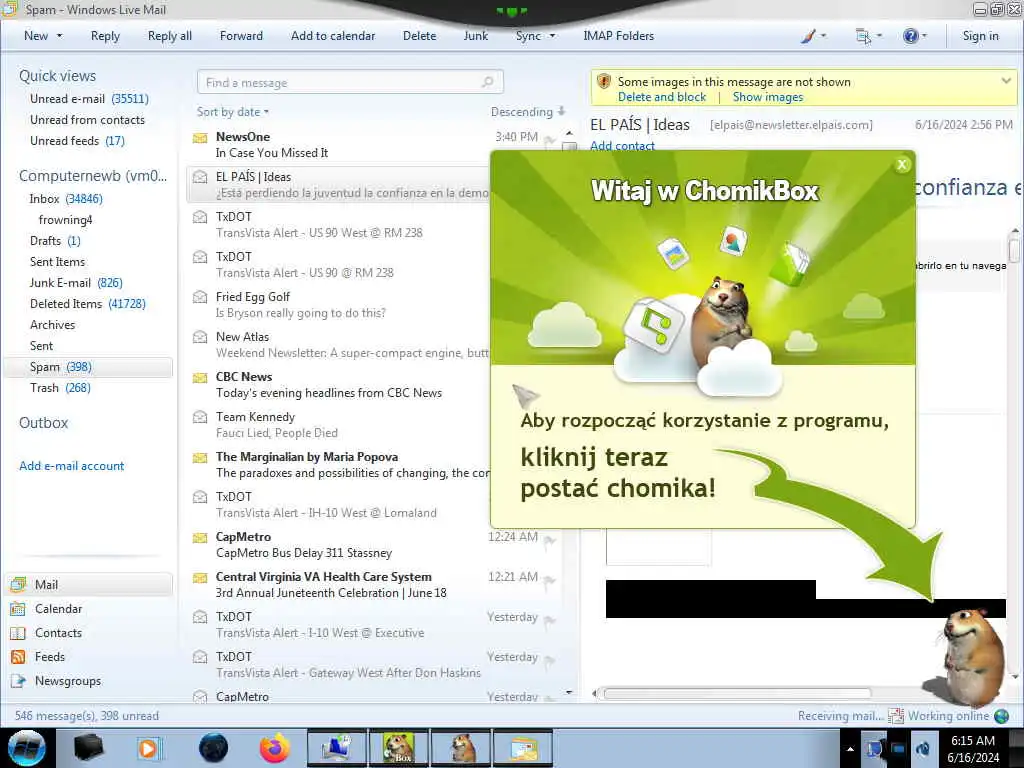Image resolution: width=1024 pixels, height=768 pixels.
Task: Open help icon dropdown arrow
Action: (x=924, y=36)
